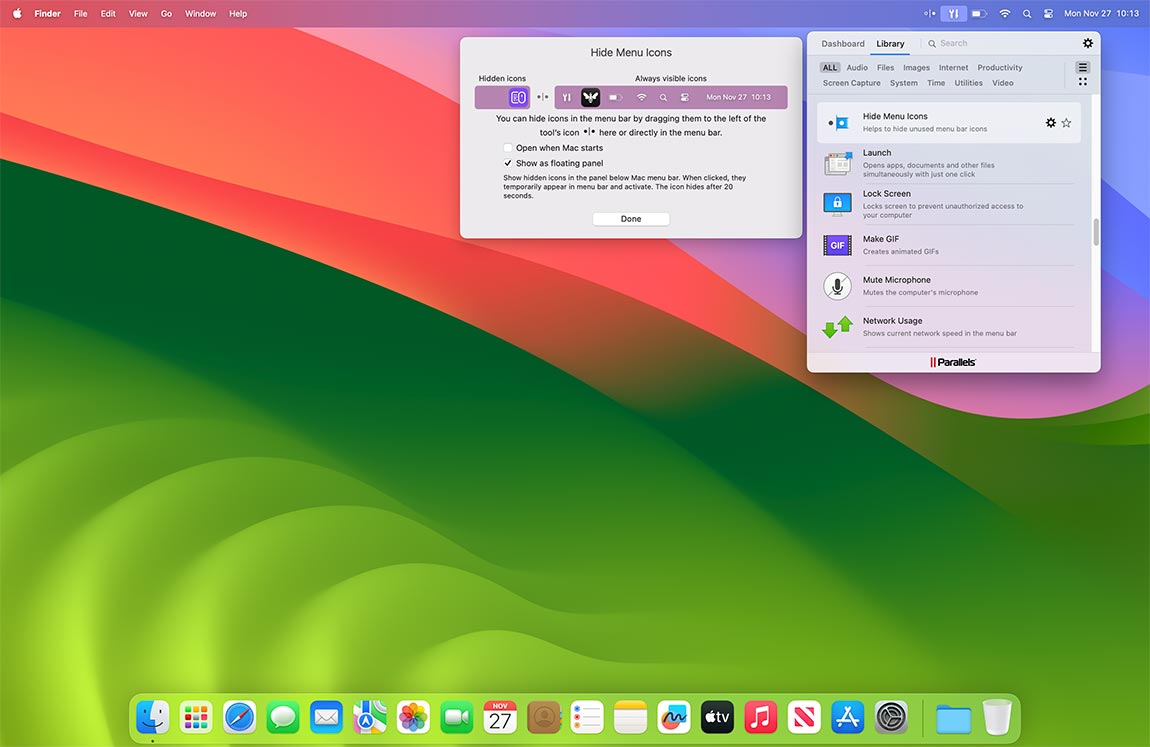Enable Open when Mac starts
Image resolution: width=1150 pixels, height=747 pixels.
click(x=508, y=147)
